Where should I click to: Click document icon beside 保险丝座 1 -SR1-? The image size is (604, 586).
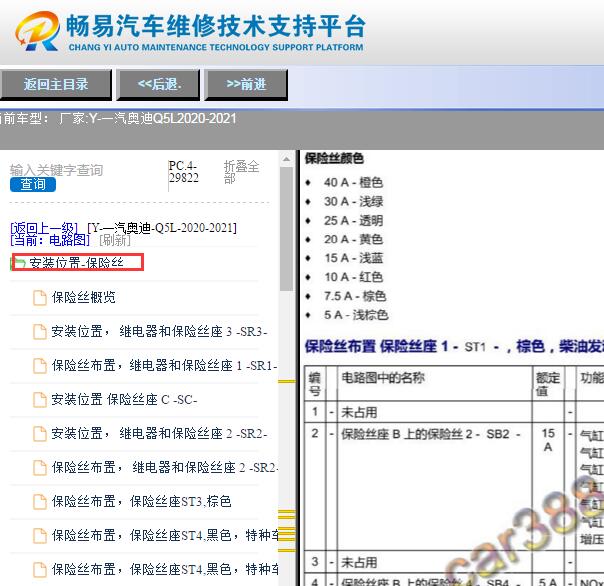tap(39, 366)
